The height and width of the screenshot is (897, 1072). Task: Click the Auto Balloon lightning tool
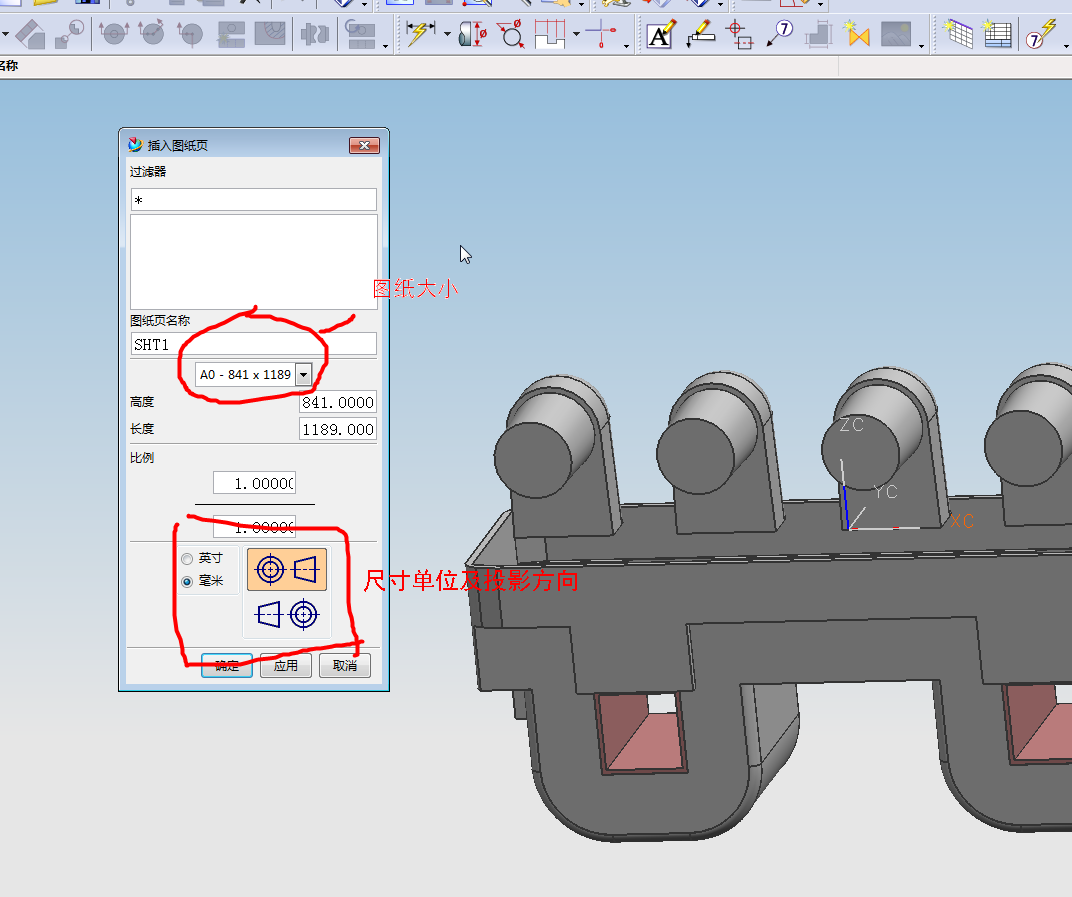1041,33
